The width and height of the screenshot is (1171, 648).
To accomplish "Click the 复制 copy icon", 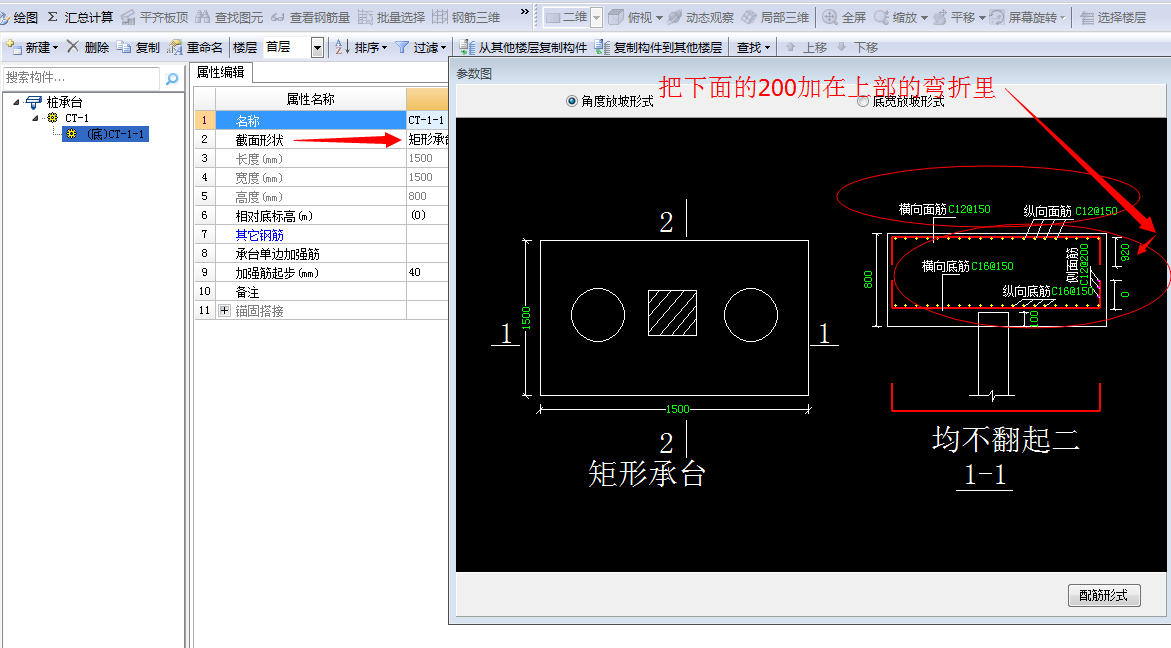I will click(x=124, y=47).
